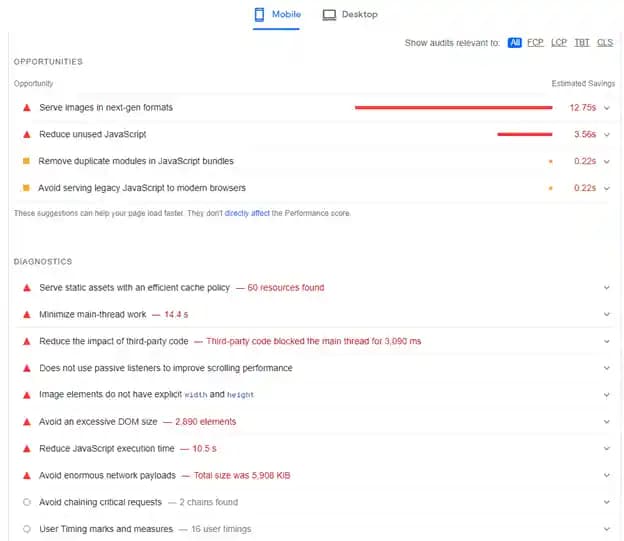Click the 'Estimated Savings' column header
Screen dimensions: 624x541
click(x=583, y=84)
